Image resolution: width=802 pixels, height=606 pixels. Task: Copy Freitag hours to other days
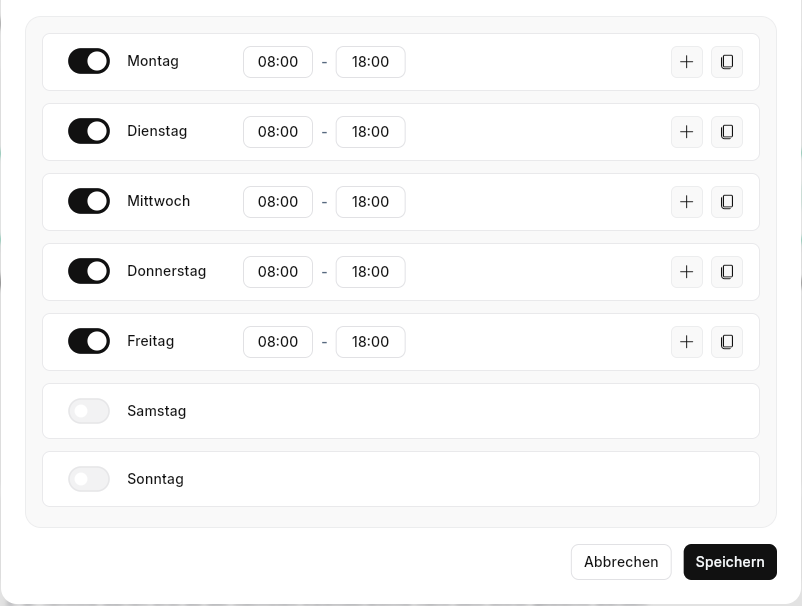727,342
